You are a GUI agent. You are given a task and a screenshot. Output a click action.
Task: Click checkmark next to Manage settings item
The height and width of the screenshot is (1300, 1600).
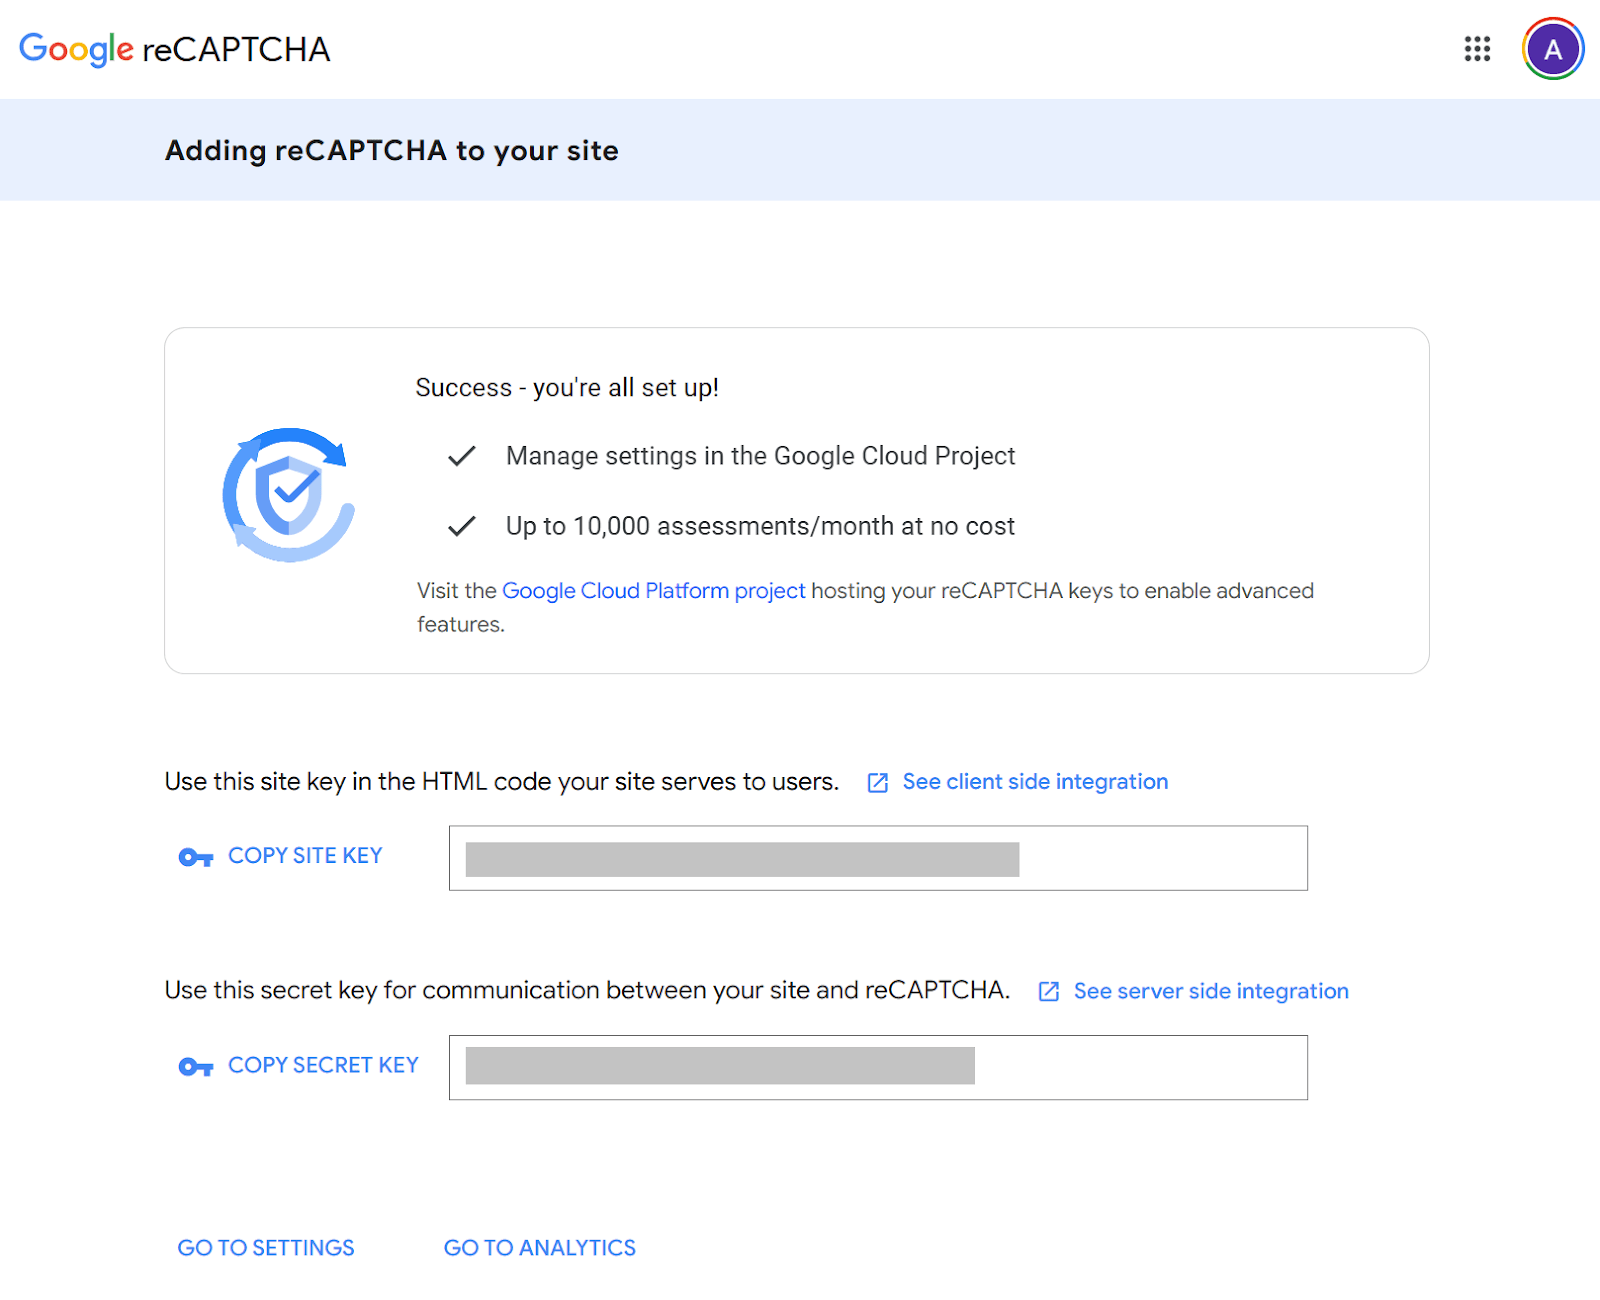[462, 456]
